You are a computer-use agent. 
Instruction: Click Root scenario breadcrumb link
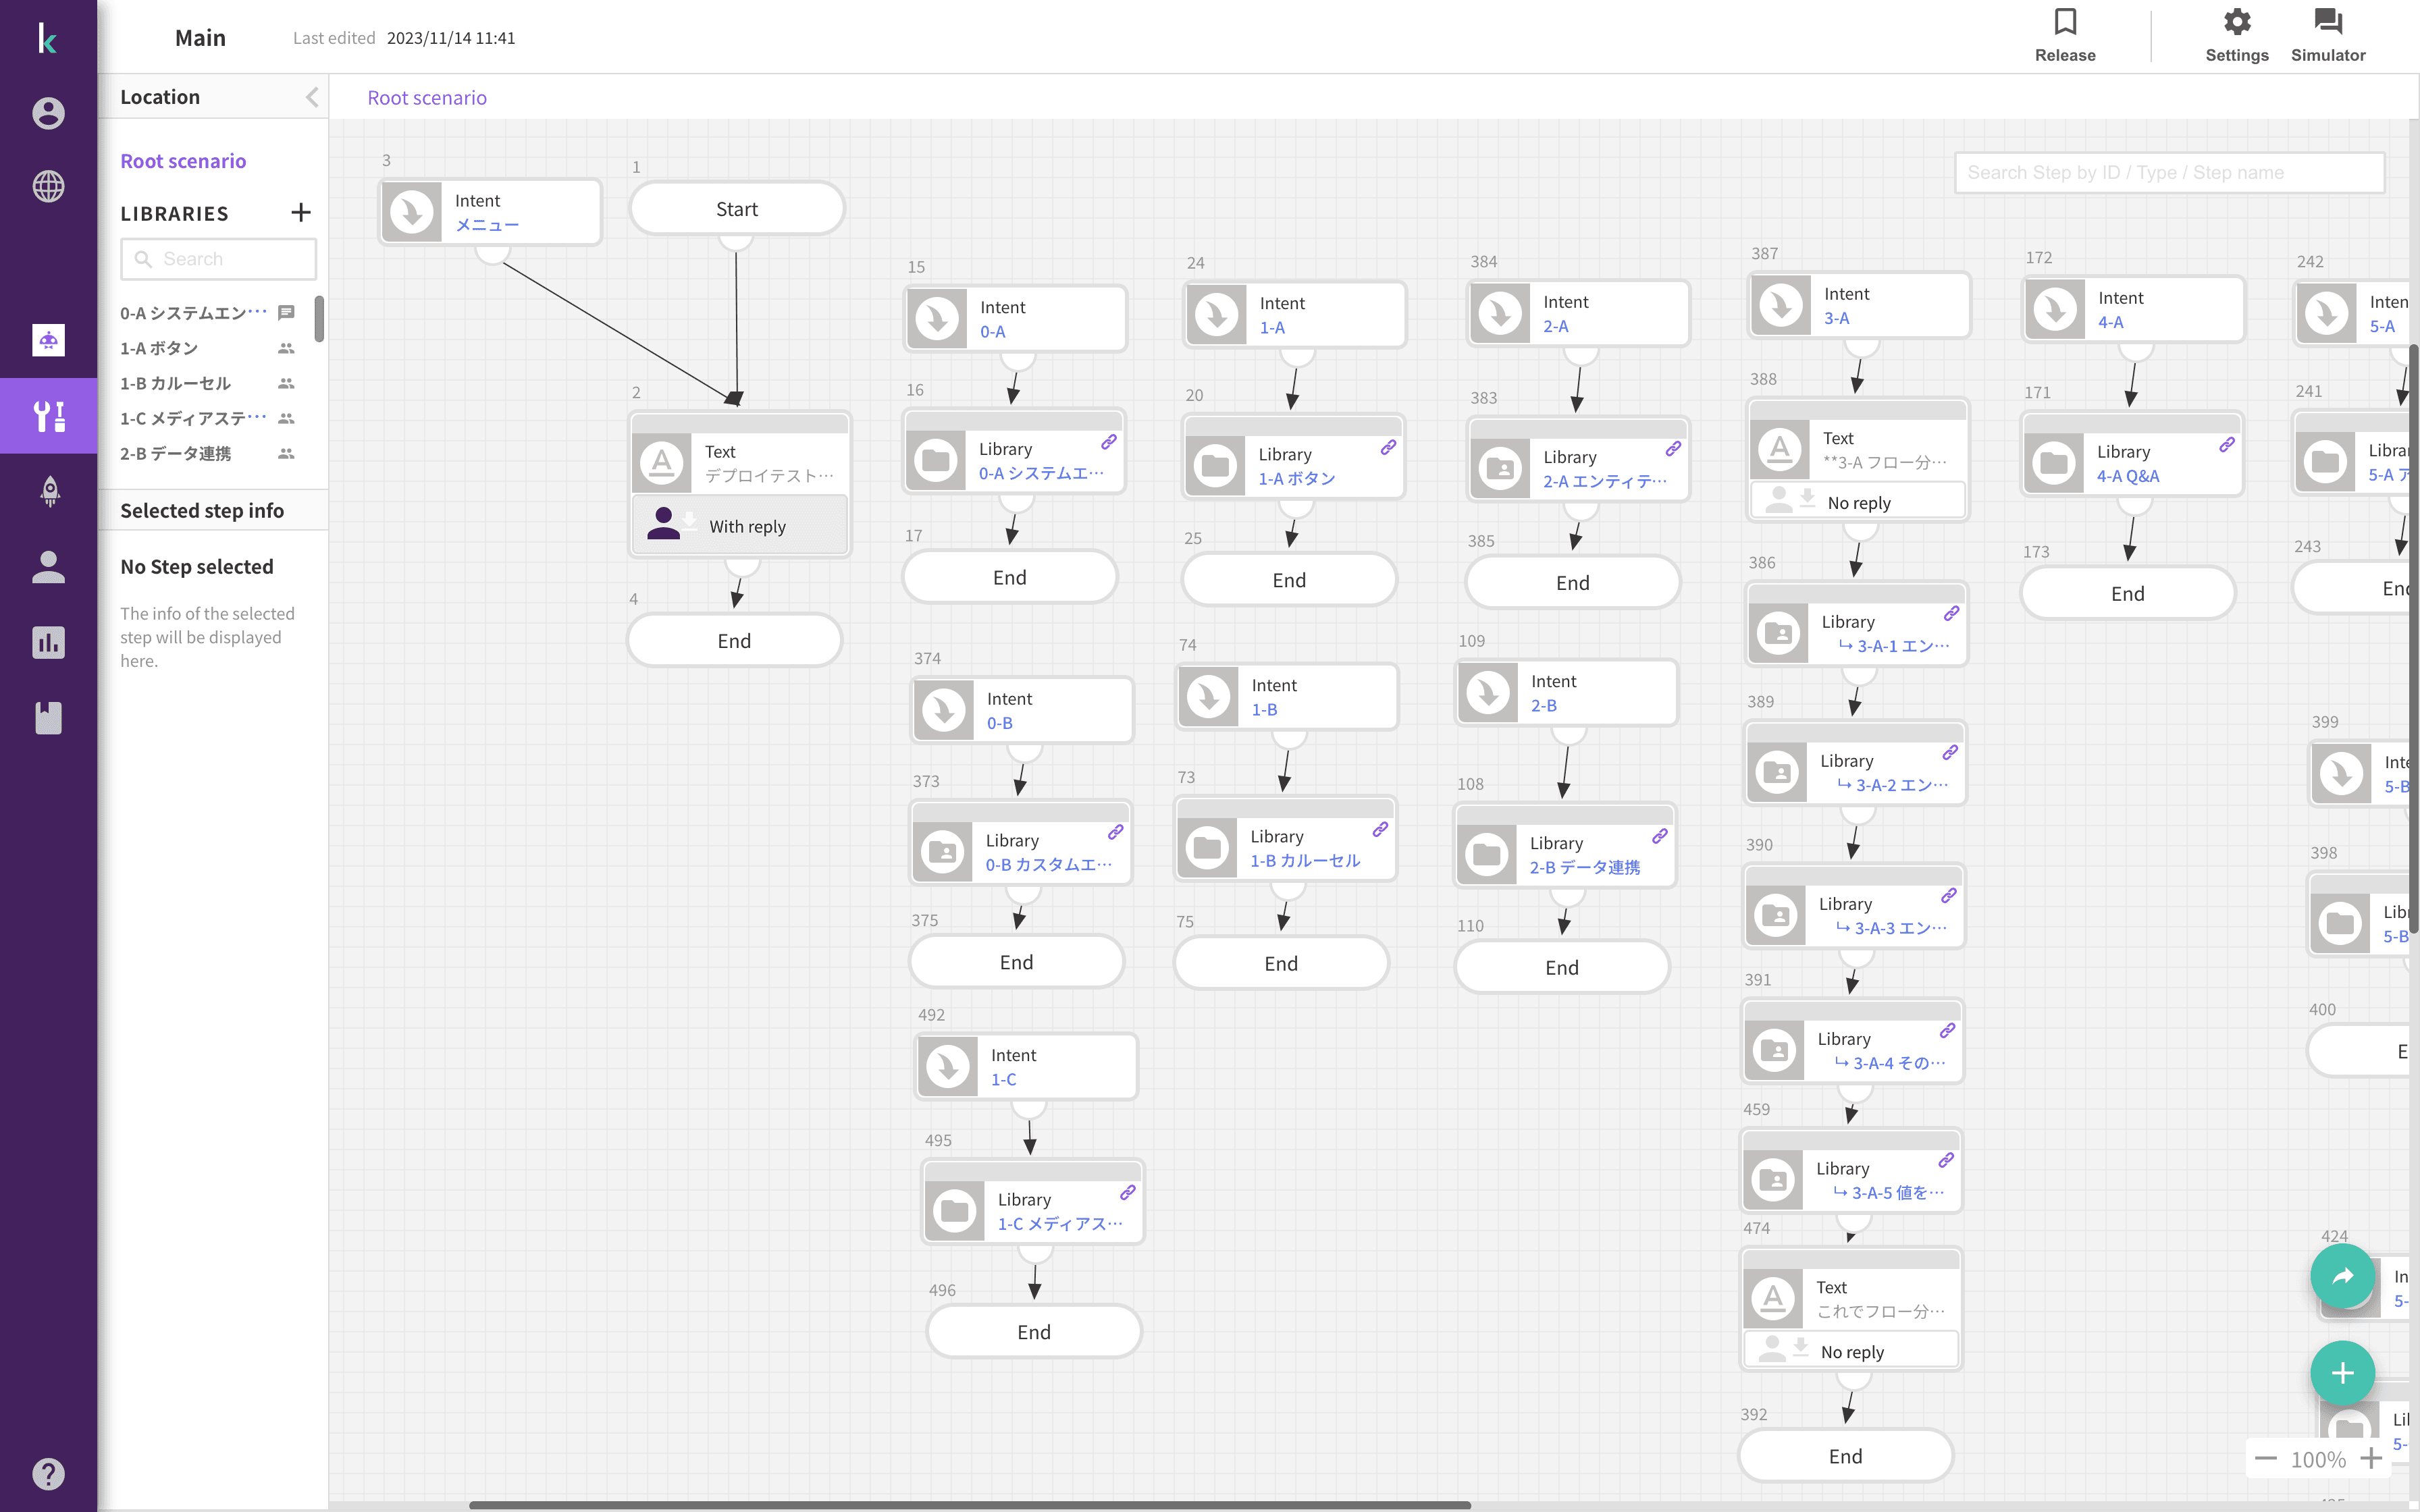[x=427, y=98]
